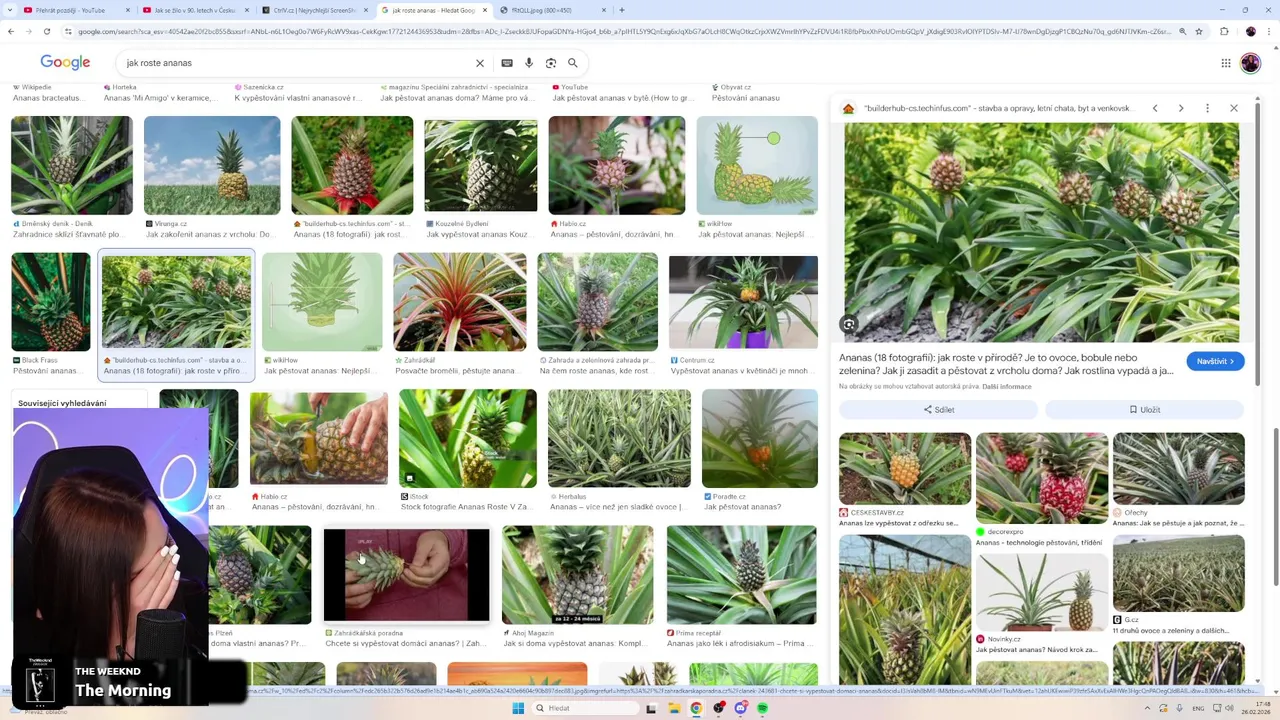Viewport: 1280px width, 720px height.
Task: Open the on-screen keyboard input tool
Action: 507,63
